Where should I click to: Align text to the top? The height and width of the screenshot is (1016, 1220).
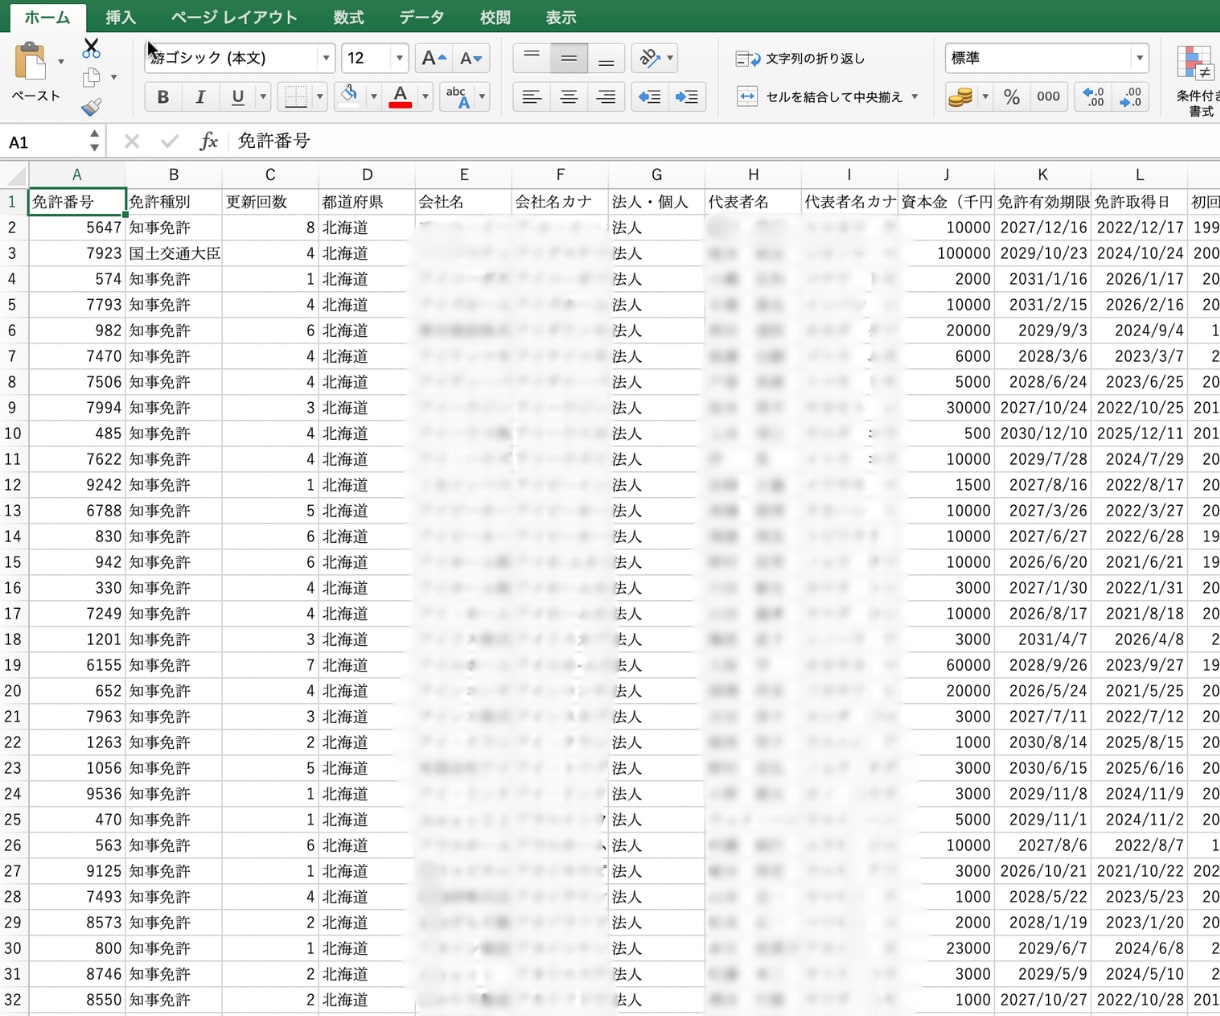click(x=531, y=58)
